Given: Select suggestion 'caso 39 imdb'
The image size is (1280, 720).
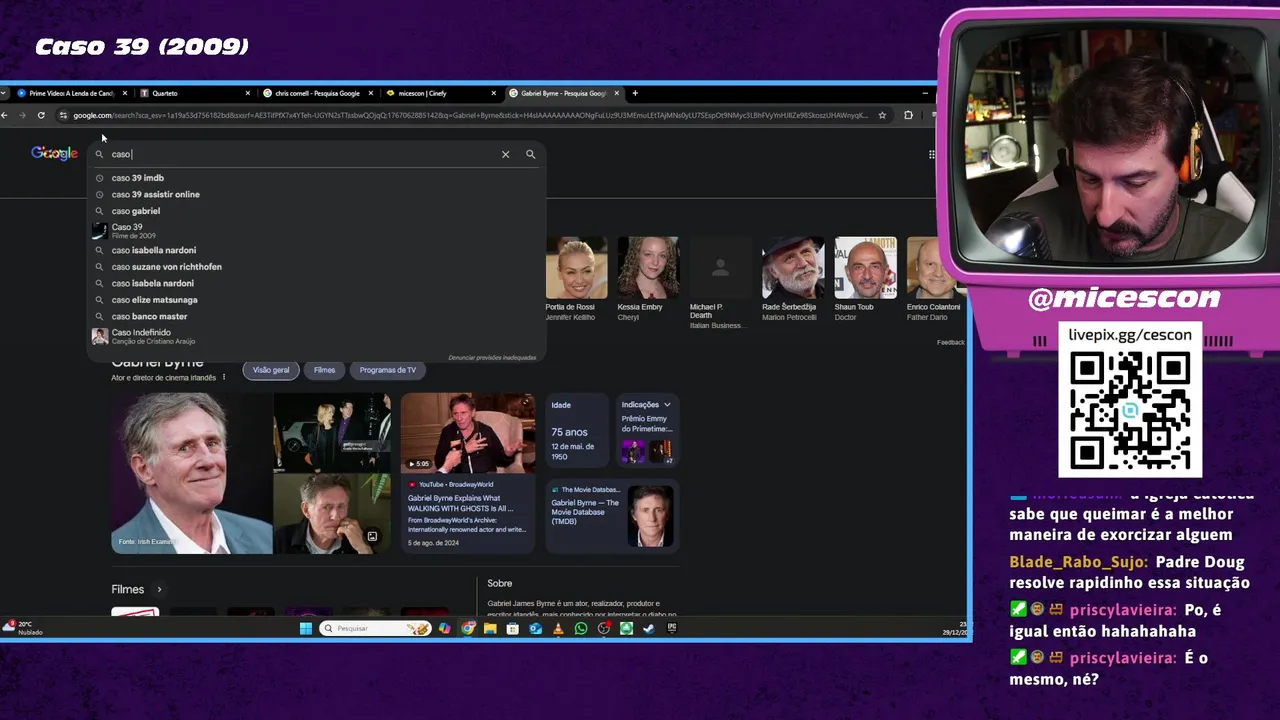Looking at the screenshot, I should (316, 178).
